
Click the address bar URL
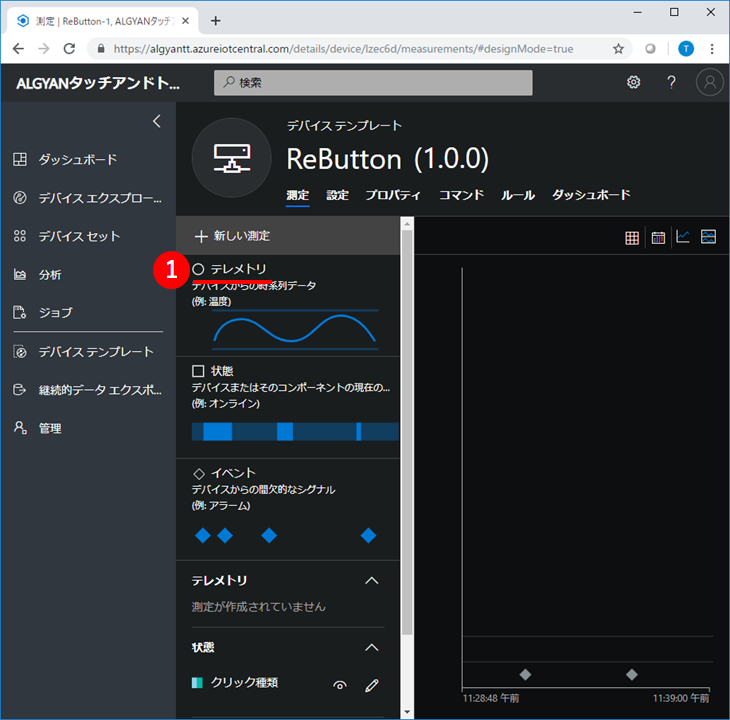point(344,49)
